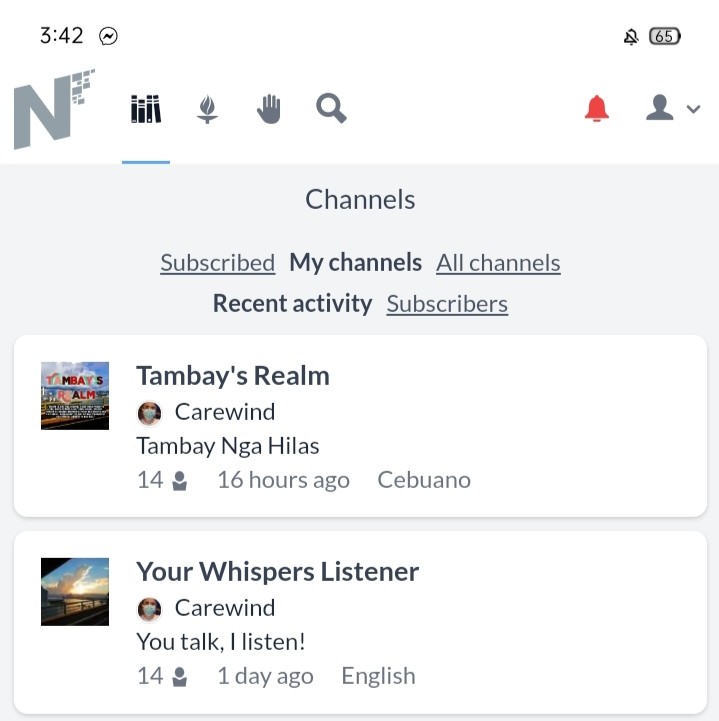This screenshot has width=719, height=721.
Task: Click the N site logo
Action: [54, 109]
